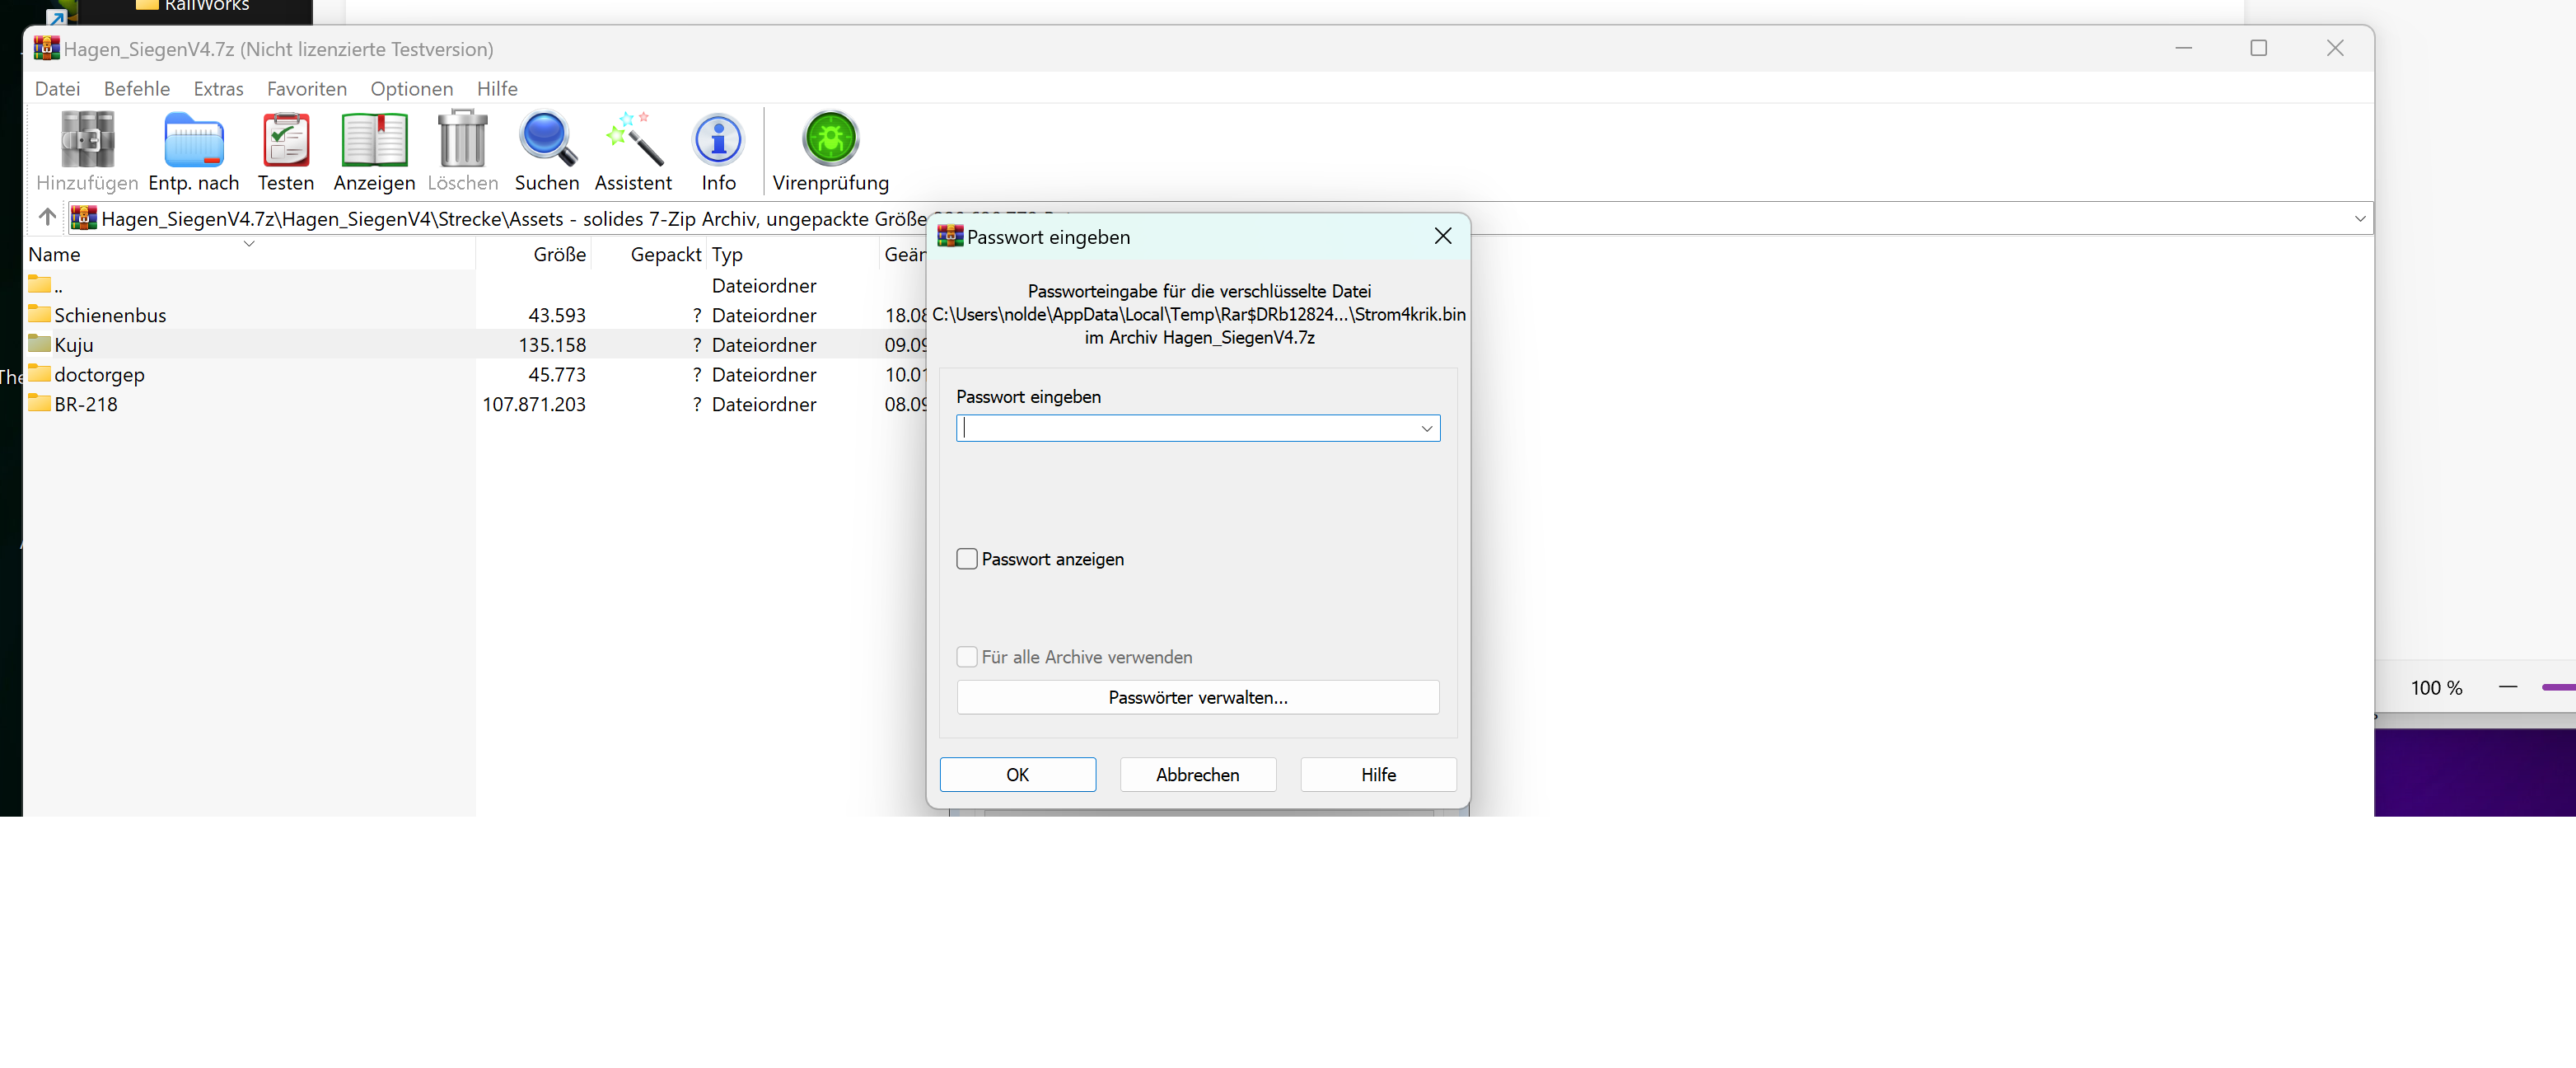This screenshot has width=2576, height=1068.
Task: Click Abbrechen to cancel password entry
Action: (x=1198, y=775)
